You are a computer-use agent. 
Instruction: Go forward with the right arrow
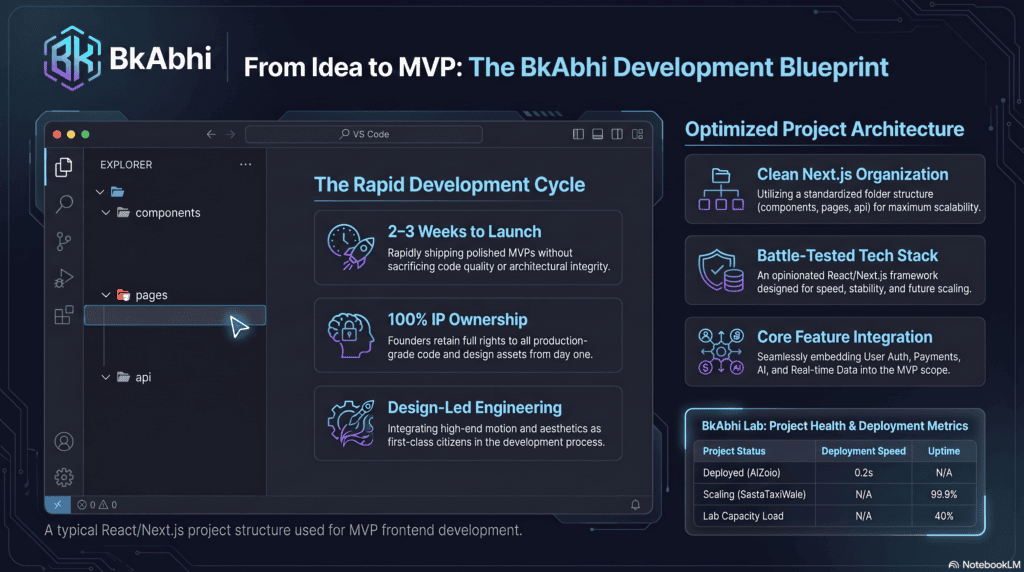[x=231, y=134]
